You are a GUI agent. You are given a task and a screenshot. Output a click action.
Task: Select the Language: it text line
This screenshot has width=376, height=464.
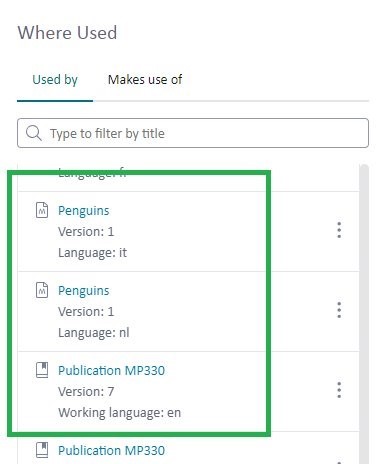point(92,253)
